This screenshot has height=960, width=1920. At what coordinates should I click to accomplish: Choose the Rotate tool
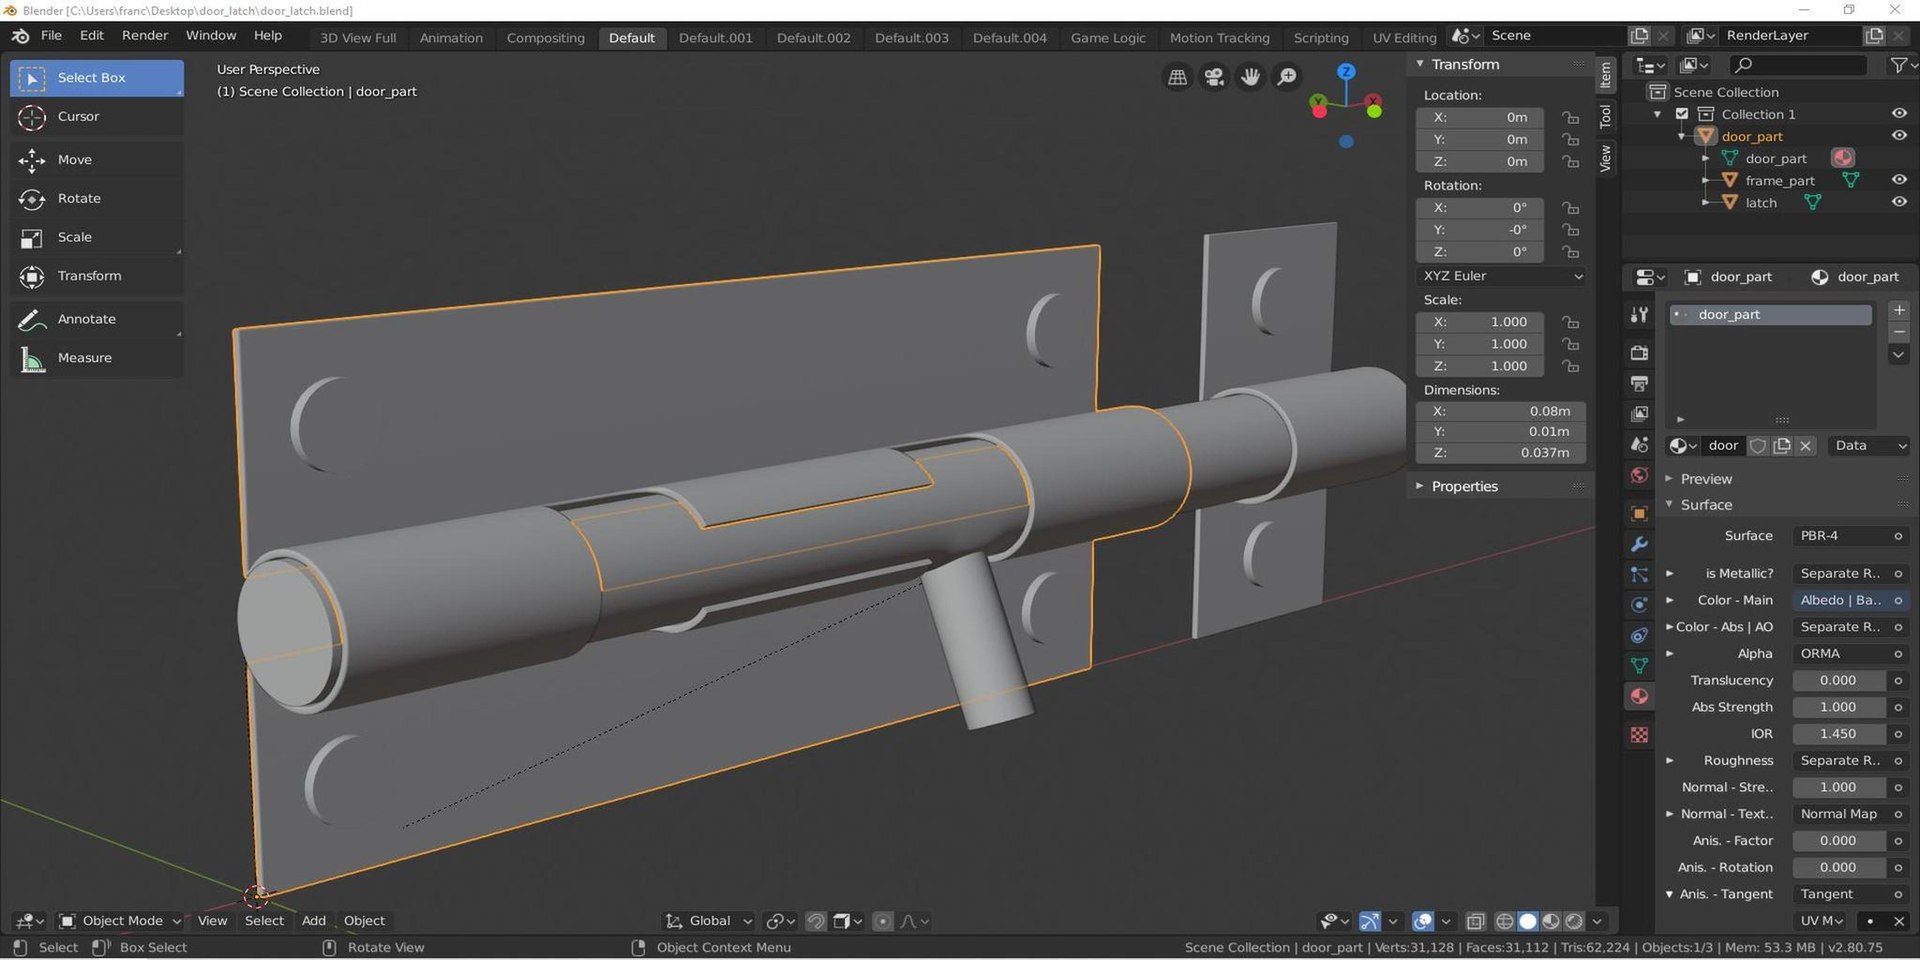click(97, 199)
